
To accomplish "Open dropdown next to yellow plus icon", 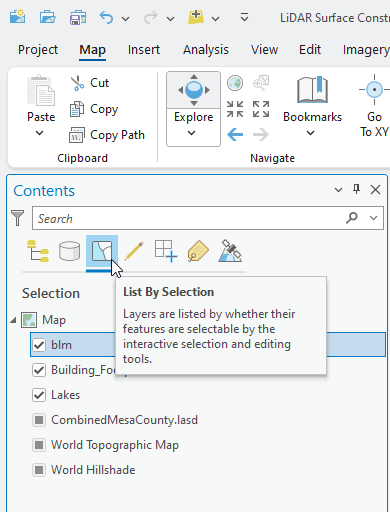I will tap(216, 19).
